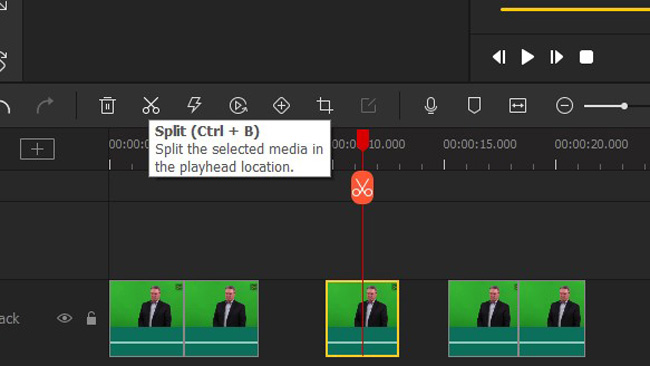Screen dimensions: 650x366
Task: Click the crop tool icon
Action: click(325, 105)
